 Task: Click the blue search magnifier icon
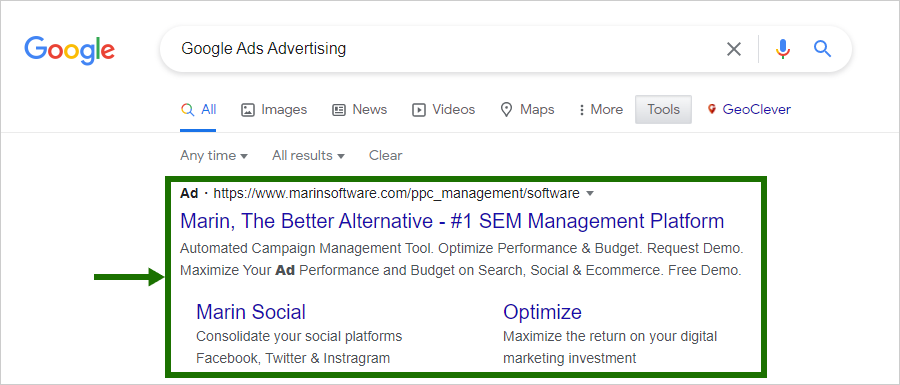(823, 49)
